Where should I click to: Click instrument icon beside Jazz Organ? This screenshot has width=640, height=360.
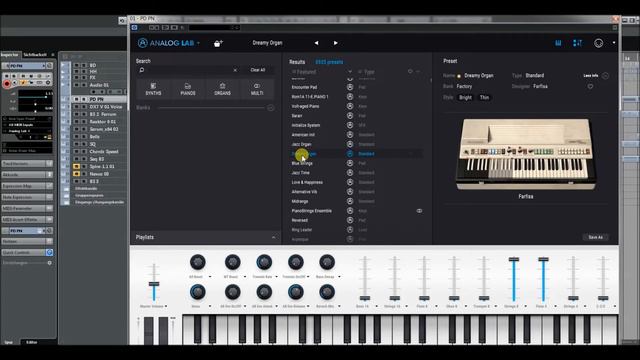coord(350,144)
